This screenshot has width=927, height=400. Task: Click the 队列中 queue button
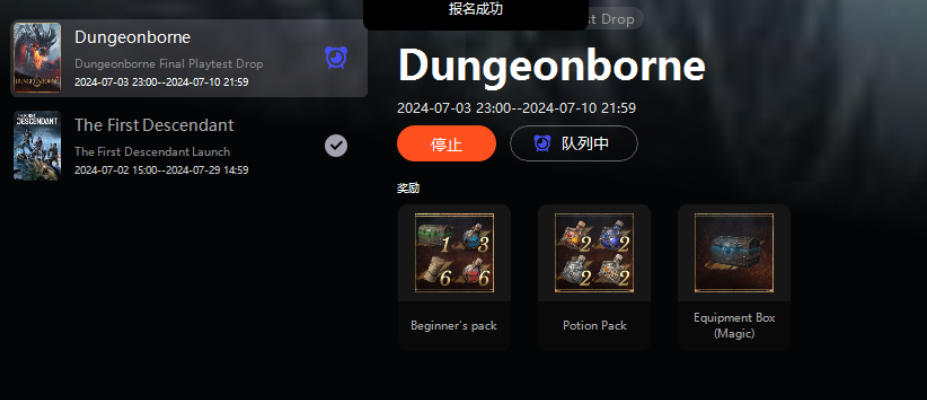click(x=573, y=144)
